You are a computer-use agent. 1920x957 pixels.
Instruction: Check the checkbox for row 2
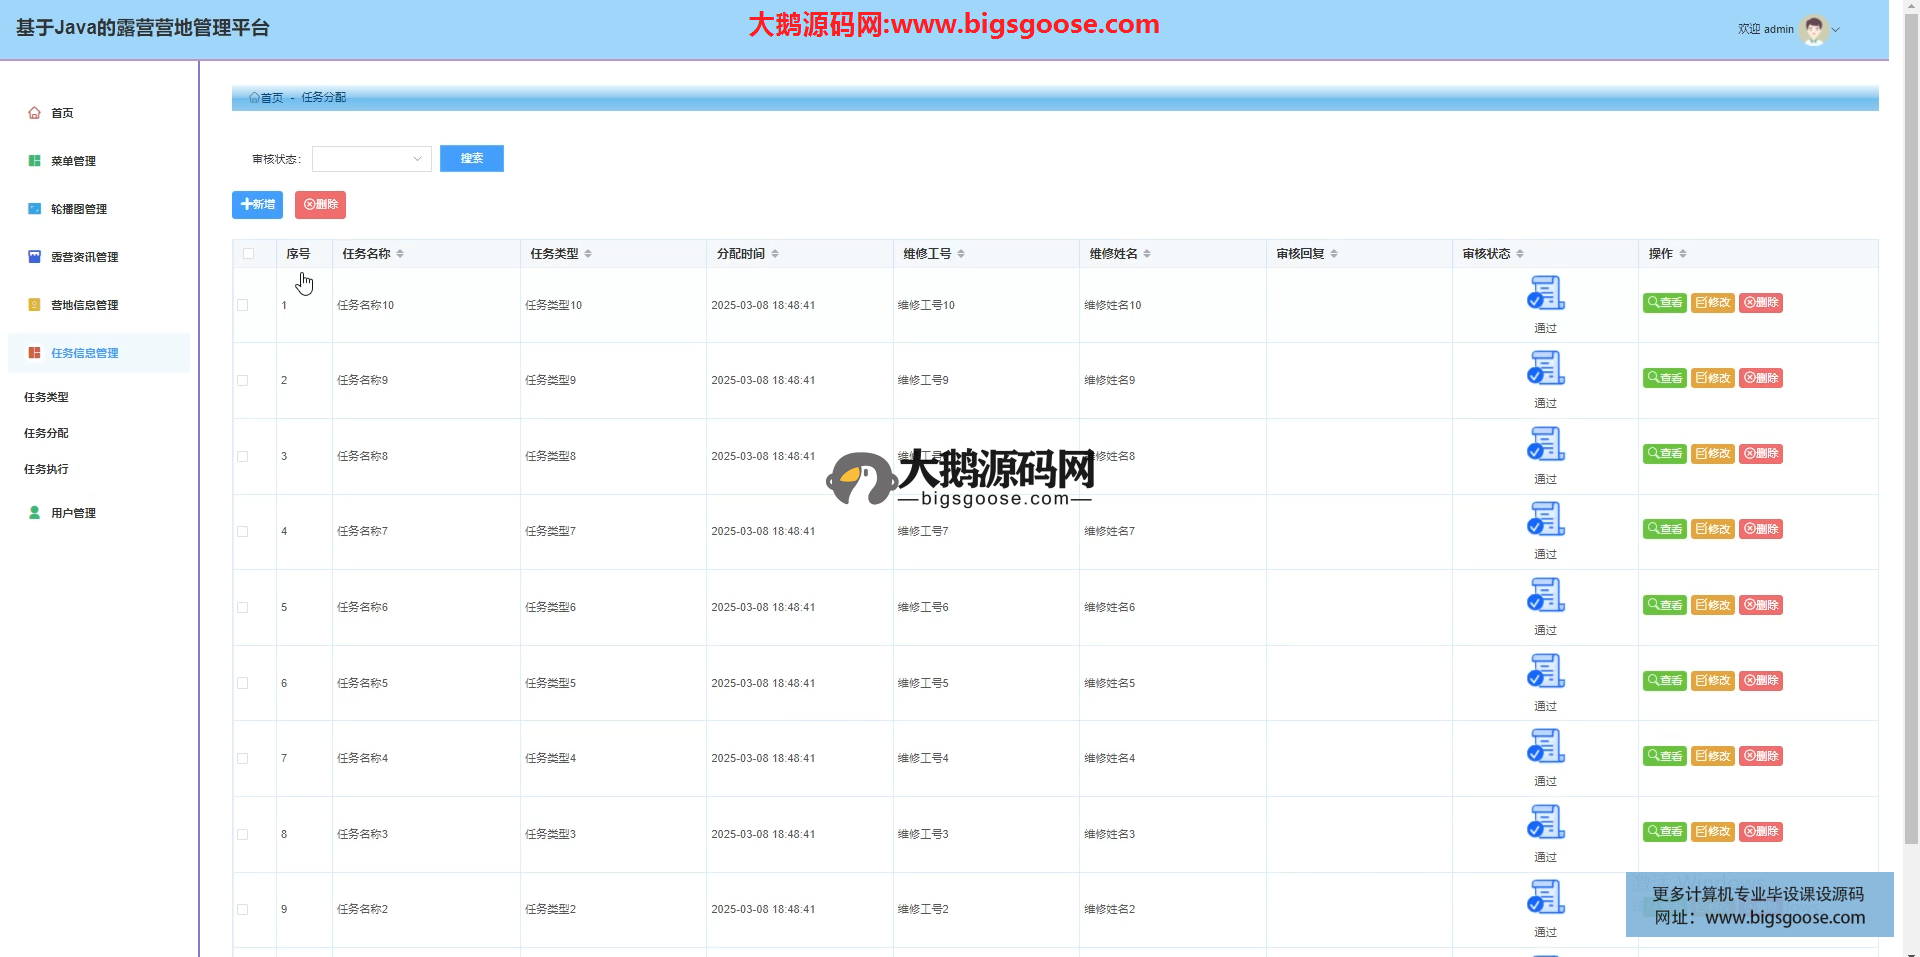243,381
